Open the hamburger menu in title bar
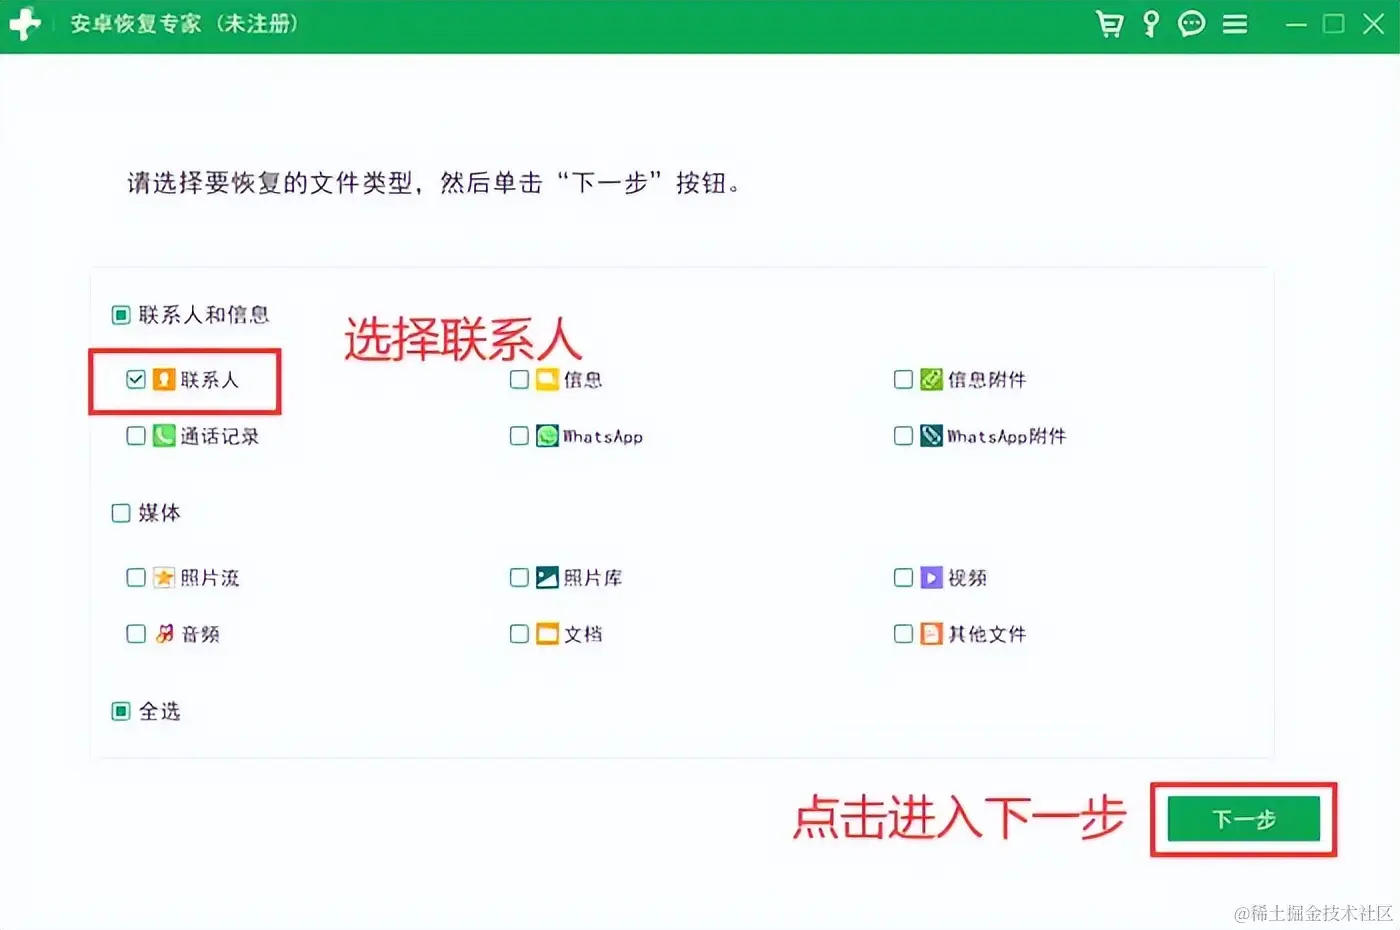1400x930 pixels. click(x=1235, y=24)
